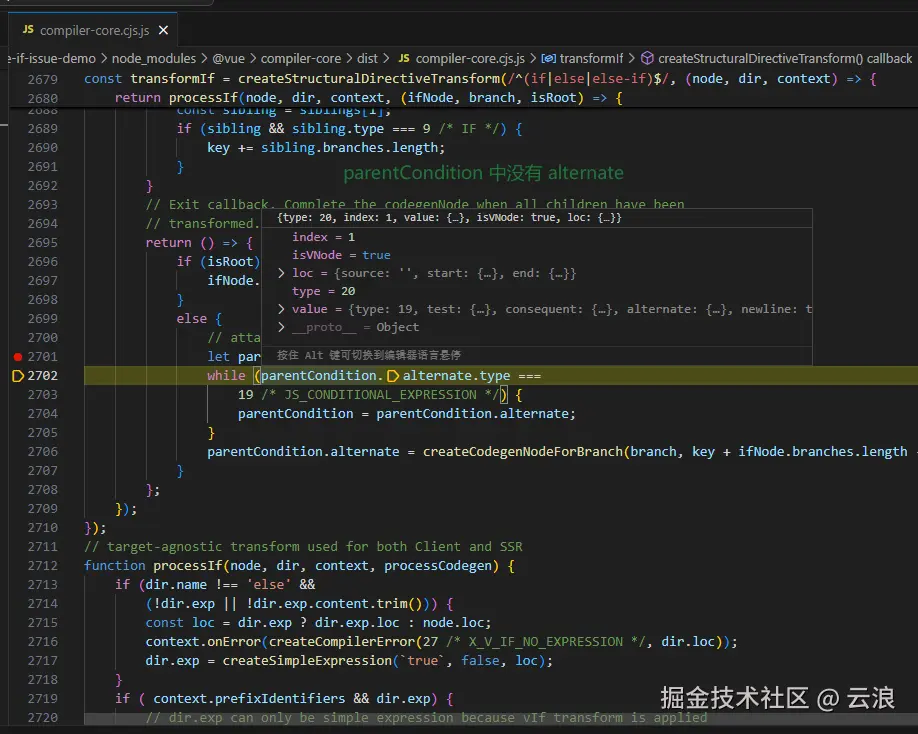The image size is (918, 734).
Task: Expand the loc property in debug hover
Action: [281, 273]
